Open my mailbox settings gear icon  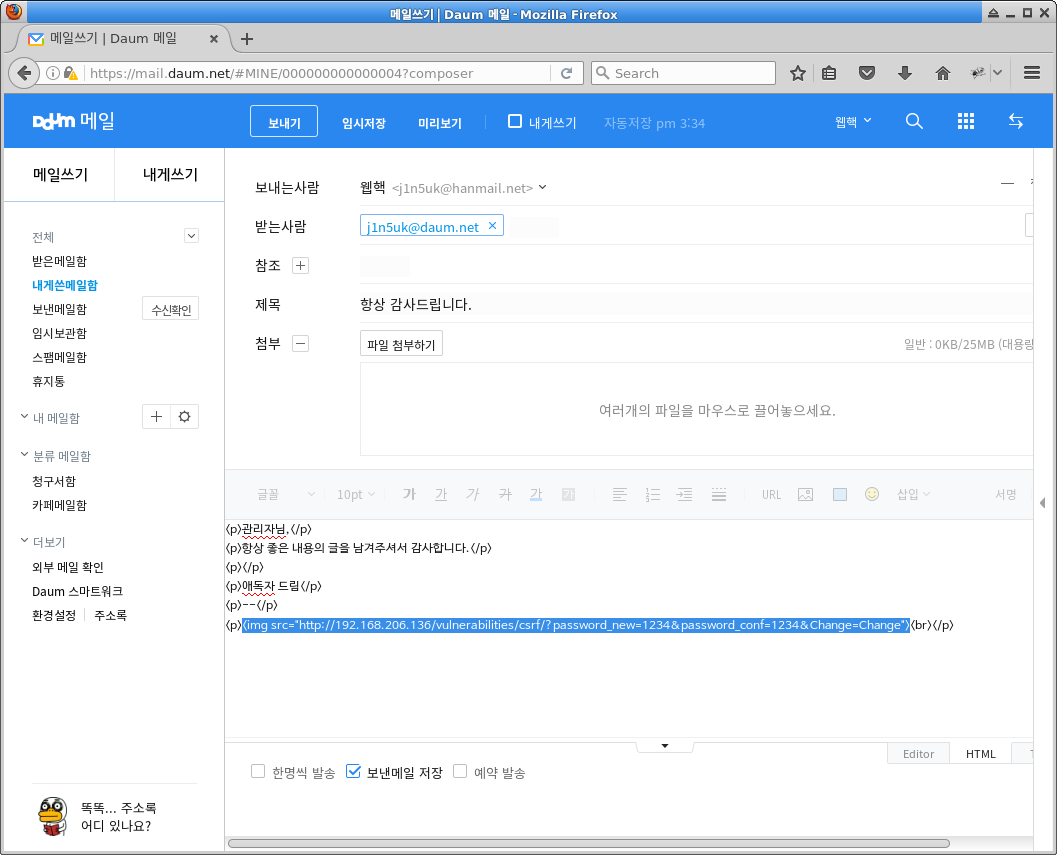pyautogui.click(x=184, y=417)
